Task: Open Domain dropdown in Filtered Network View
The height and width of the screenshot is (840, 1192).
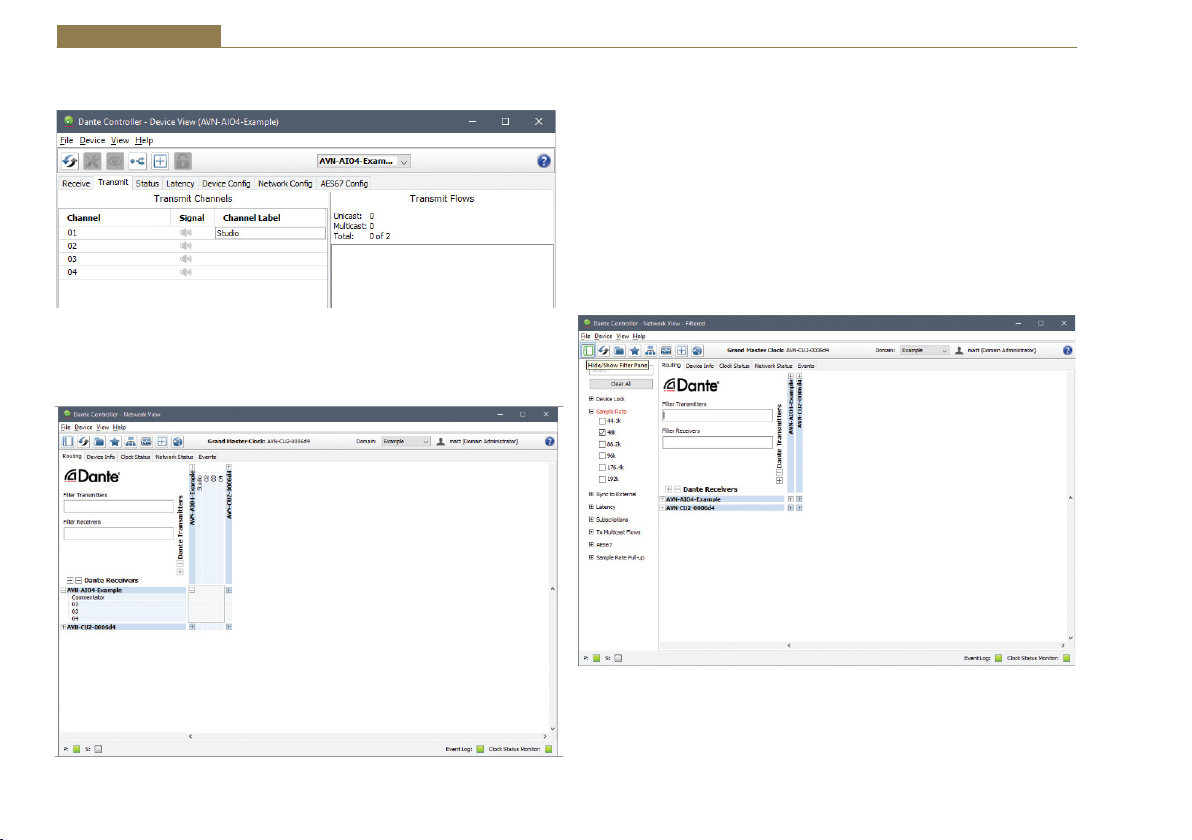Action: pos(924,350)
